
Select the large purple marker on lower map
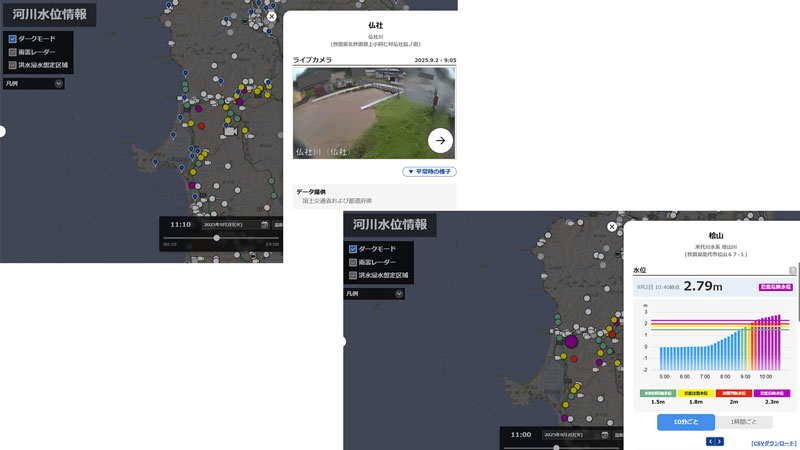571,341
